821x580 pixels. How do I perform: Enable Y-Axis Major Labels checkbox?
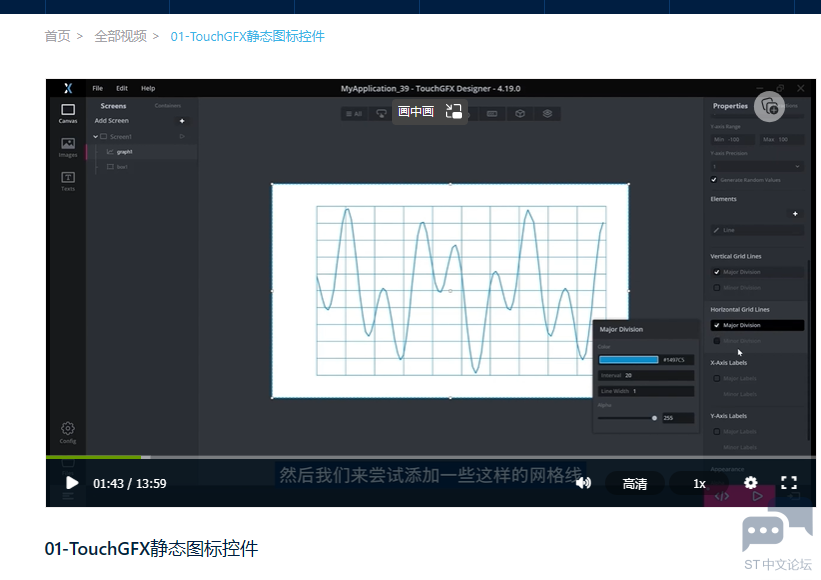click(x=717, y=431)
